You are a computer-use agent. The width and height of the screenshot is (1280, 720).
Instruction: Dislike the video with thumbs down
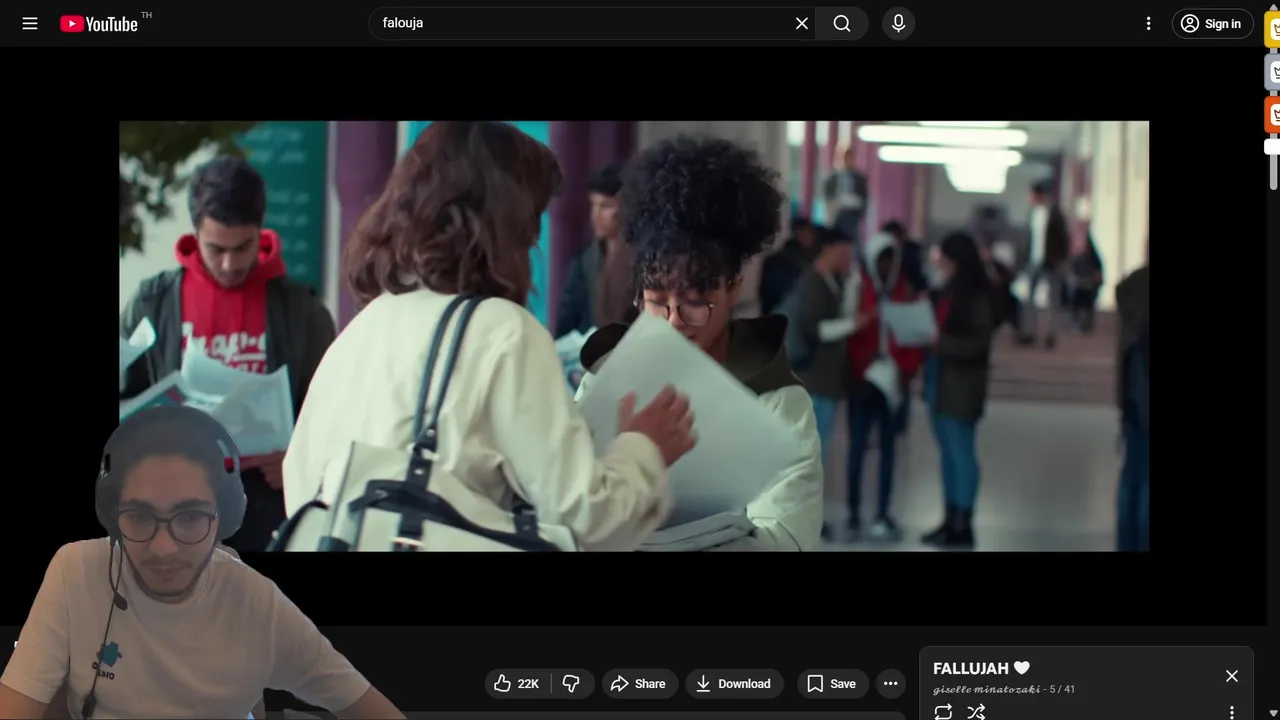571,684
